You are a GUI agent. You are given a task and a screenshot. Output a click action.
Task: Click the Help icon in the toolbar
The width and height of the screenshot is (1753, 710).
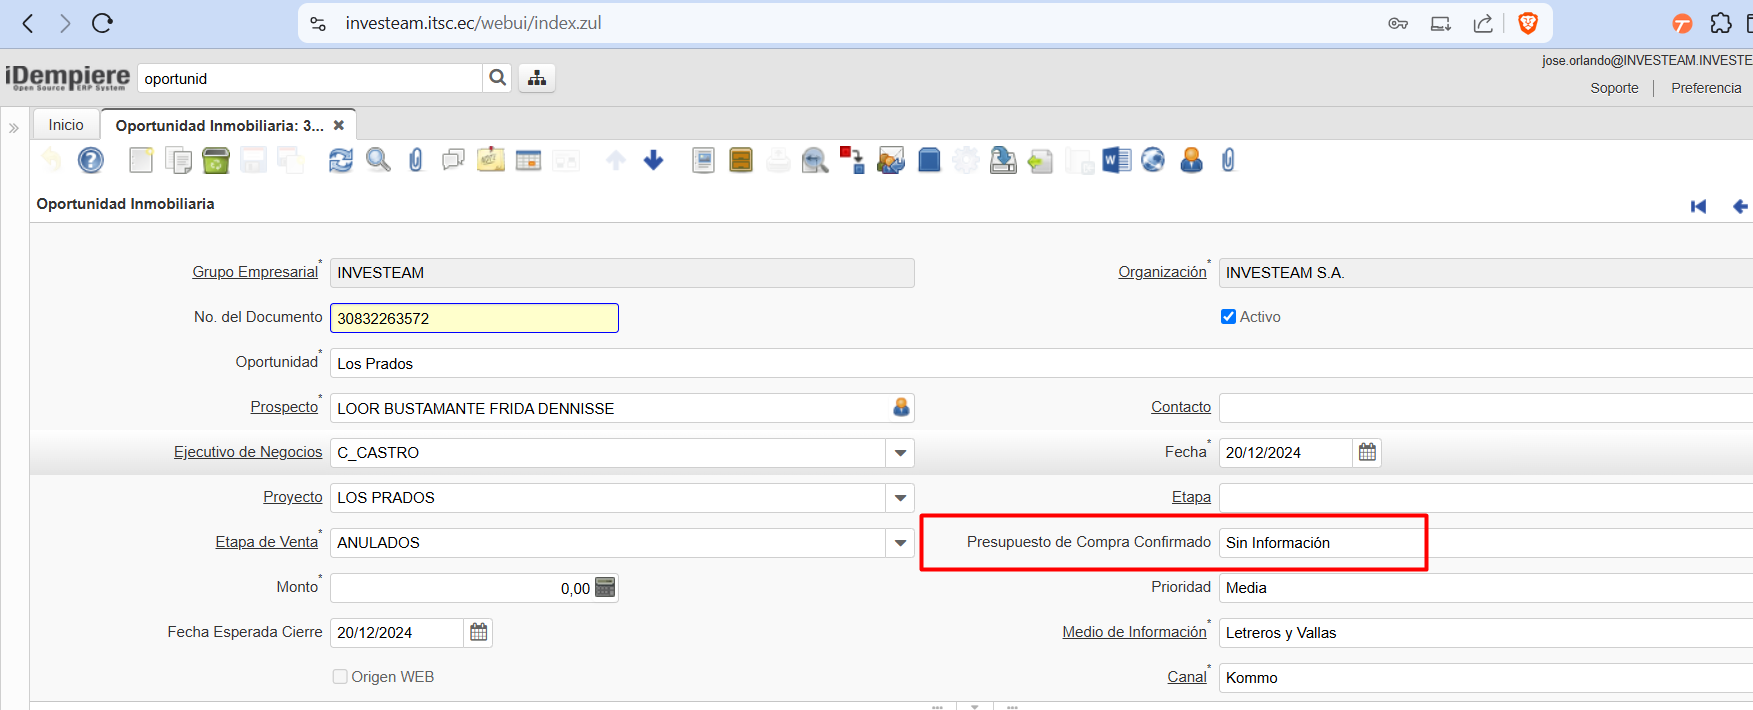91,160
